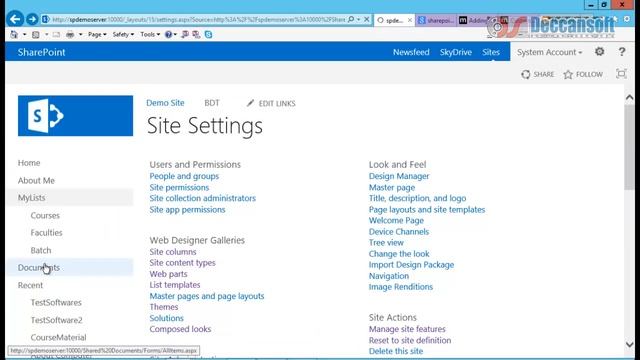Open the Tools menu dropdown

click(x=150, y=35)
